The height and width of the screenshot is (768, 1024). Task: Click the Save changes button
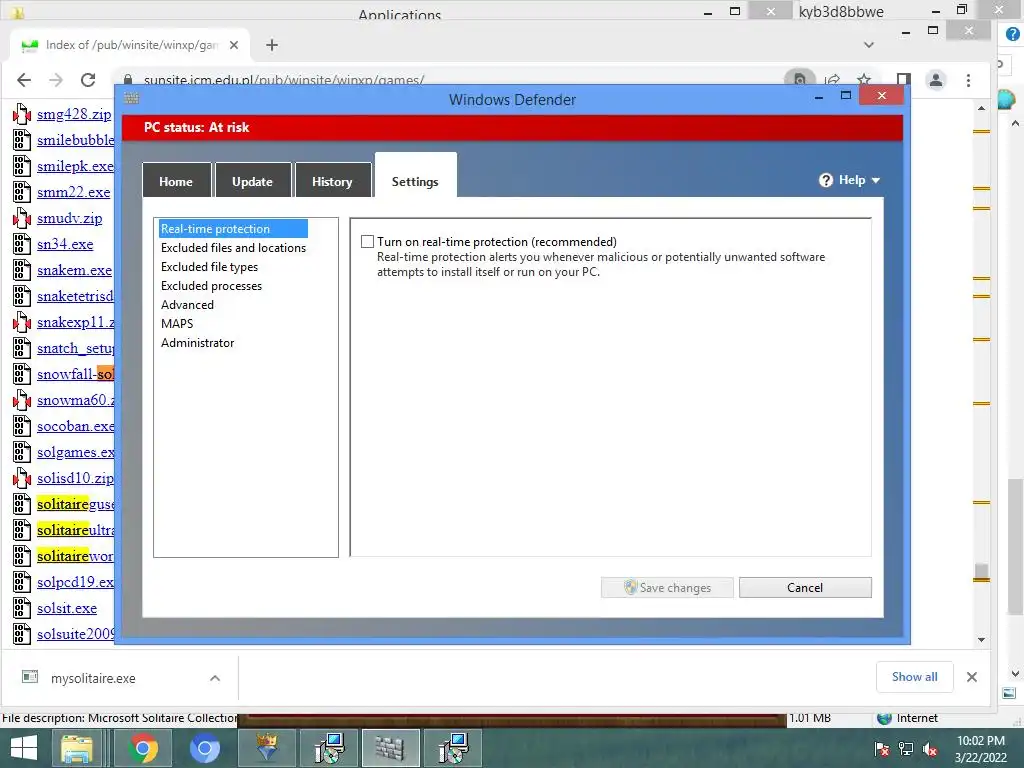667,587
